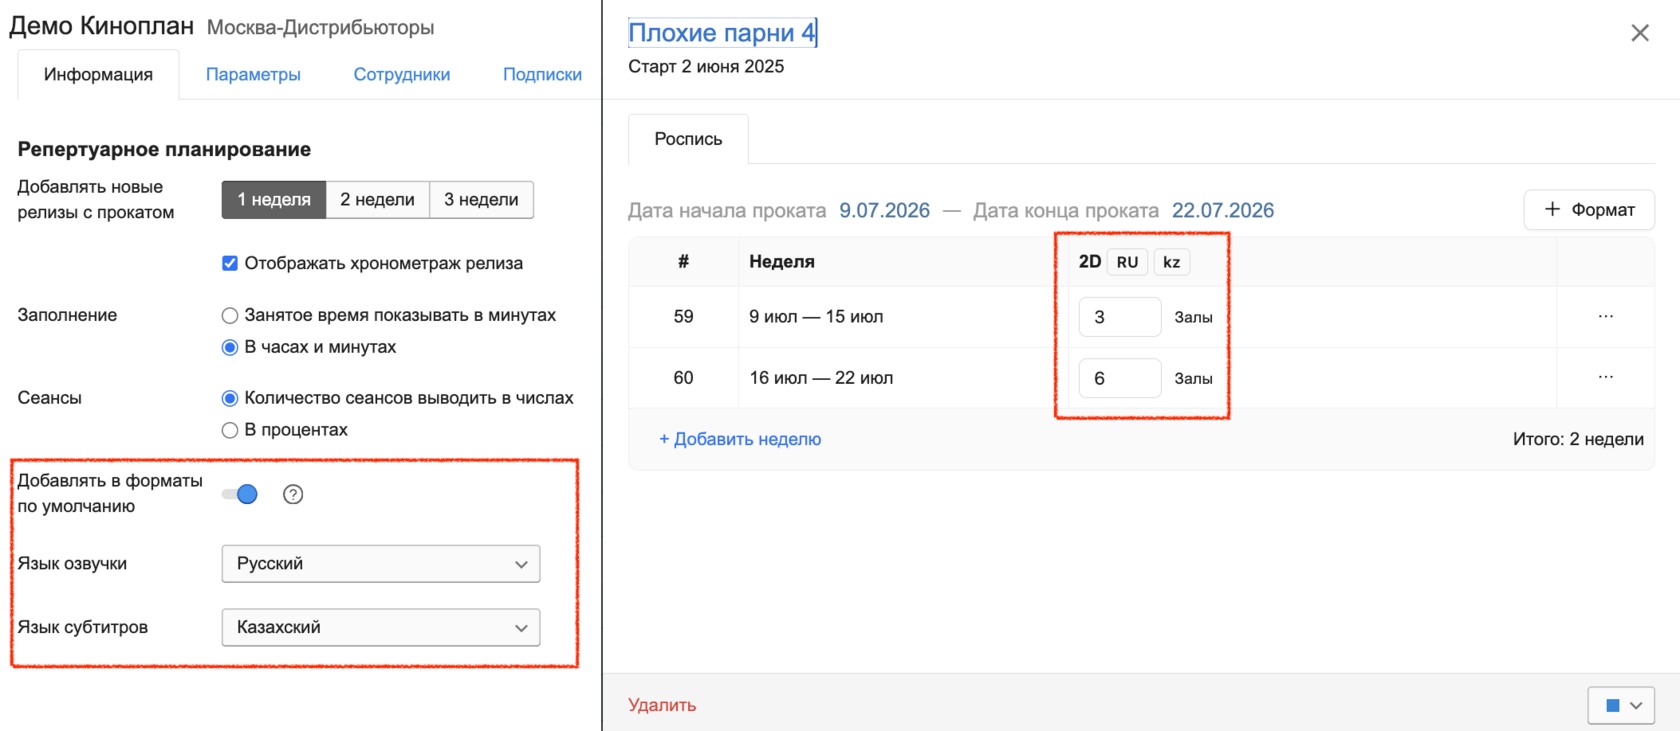Close the release panel with the X icon
Viewport: 1680px width, 731px height.
pos(1640,33)
